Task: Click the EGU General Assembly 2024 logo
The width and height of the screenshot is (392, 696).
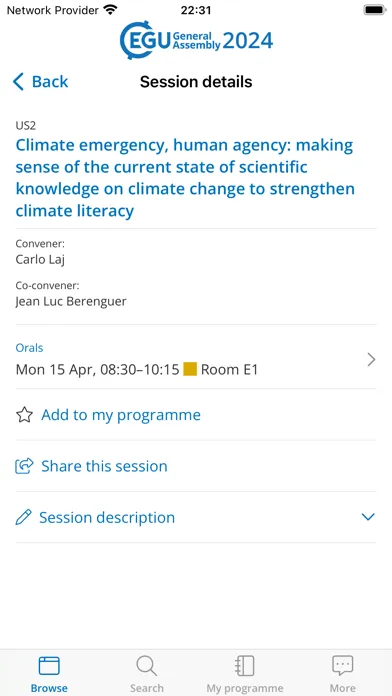Action: point(196,40)
